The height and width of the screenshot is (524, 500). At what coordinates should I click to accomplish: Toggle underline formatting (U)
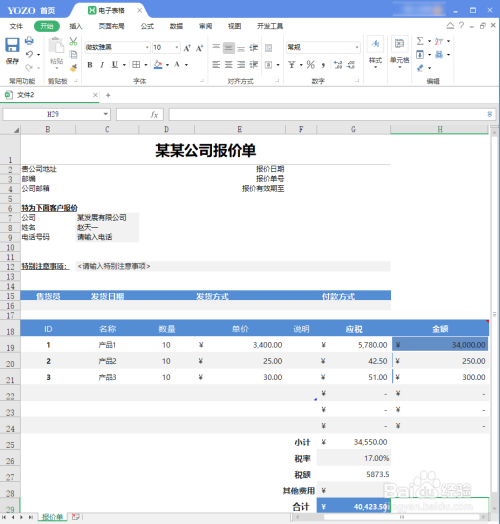[x=115, y=64]
